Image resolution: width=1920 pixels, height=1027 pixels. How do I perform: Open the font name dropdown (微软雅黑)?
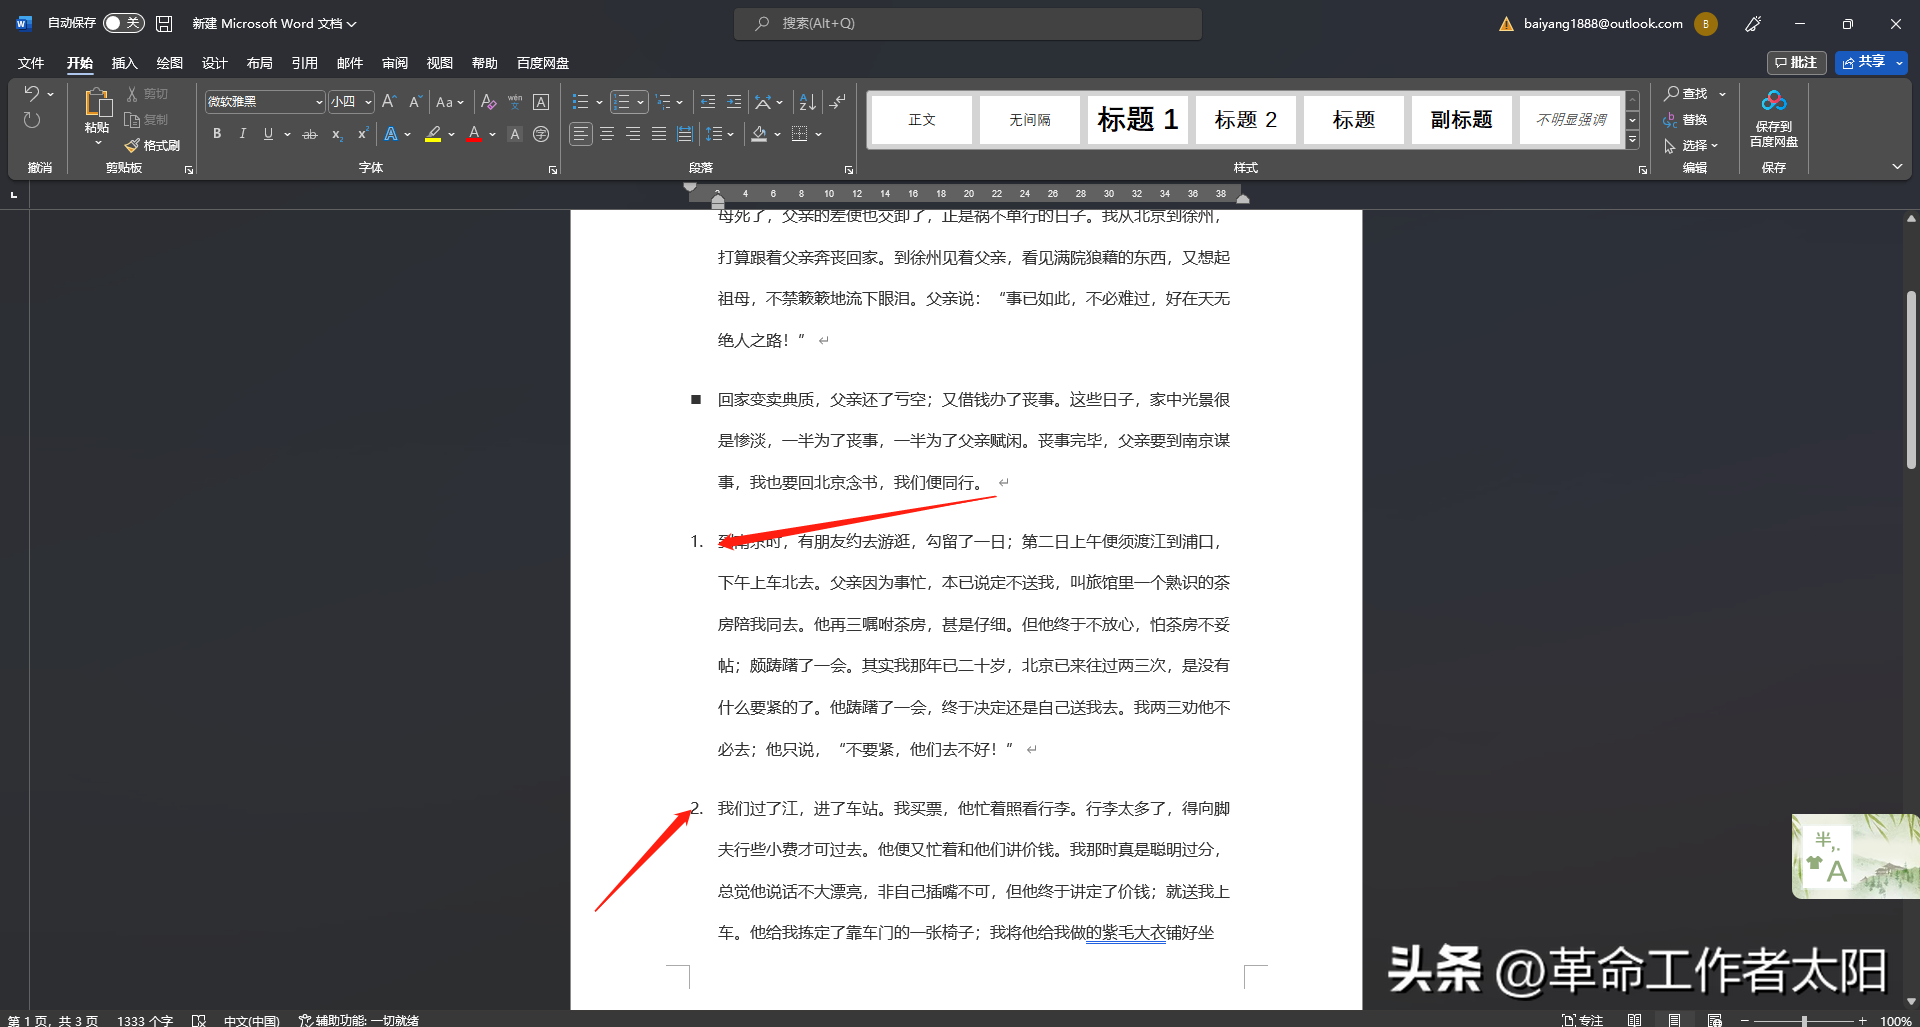[x=319, y=102]
